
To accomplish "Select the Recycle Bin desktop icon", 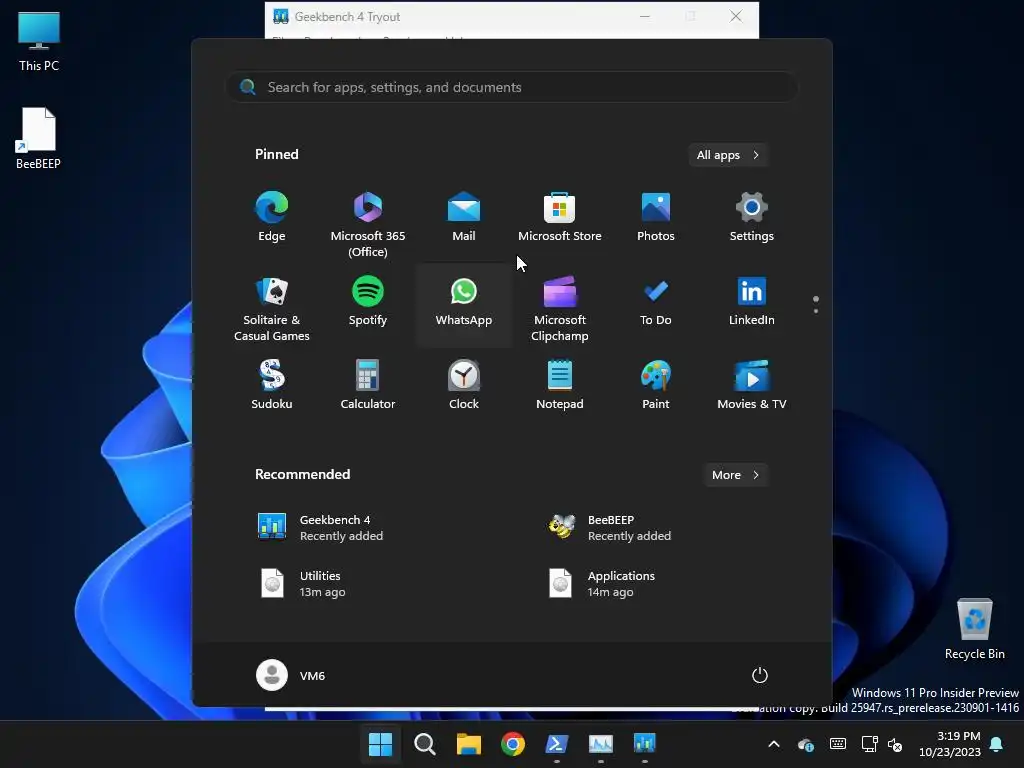I will click(x=974, y=629).
